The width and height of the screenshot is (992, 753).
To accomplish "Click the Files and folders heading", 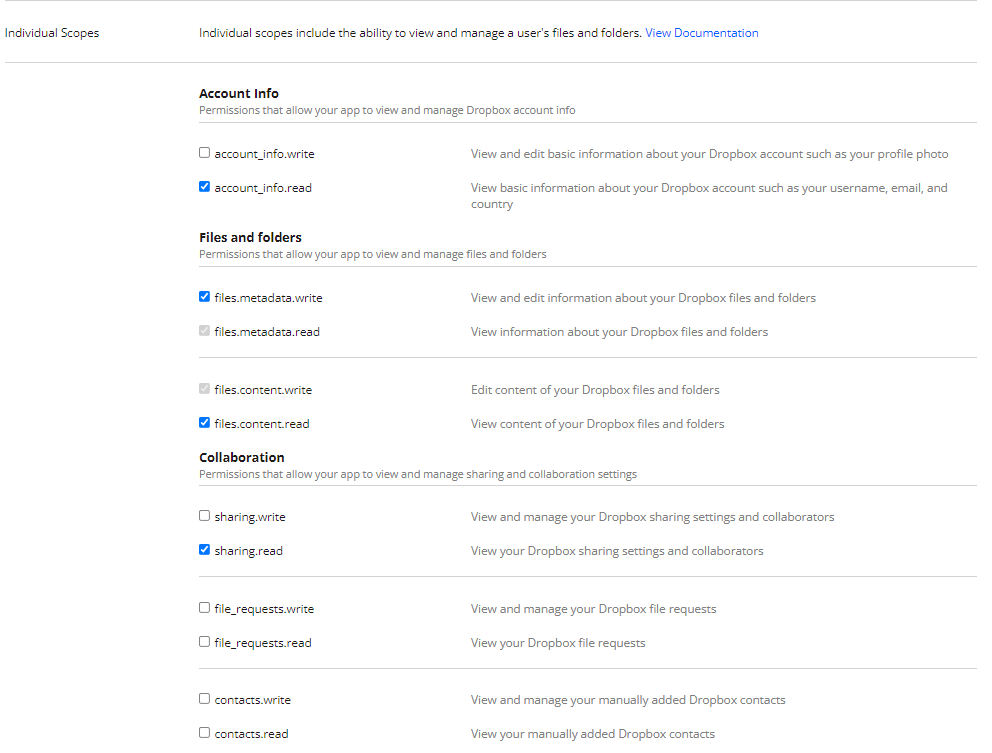I will point(250,237).
